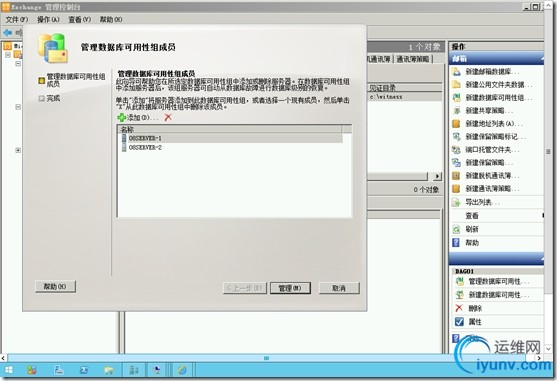
Task: Click the 取消 cancel button
Action: click(x=339, y=288)
